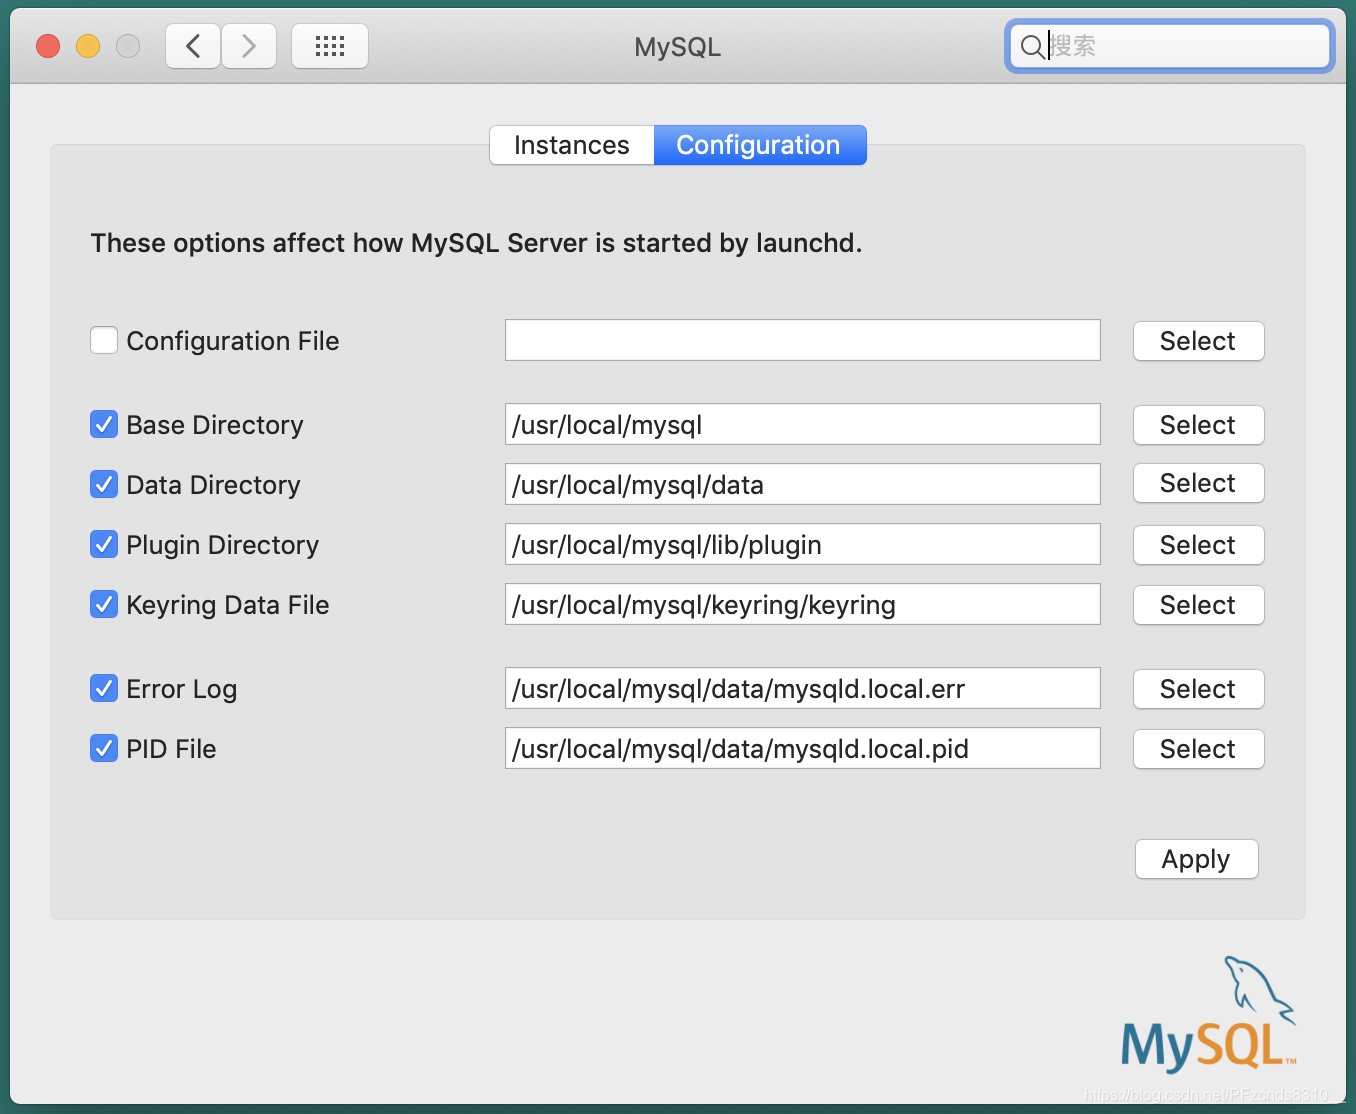Click the /usr/local/mysql base directory field

(803, 424)
